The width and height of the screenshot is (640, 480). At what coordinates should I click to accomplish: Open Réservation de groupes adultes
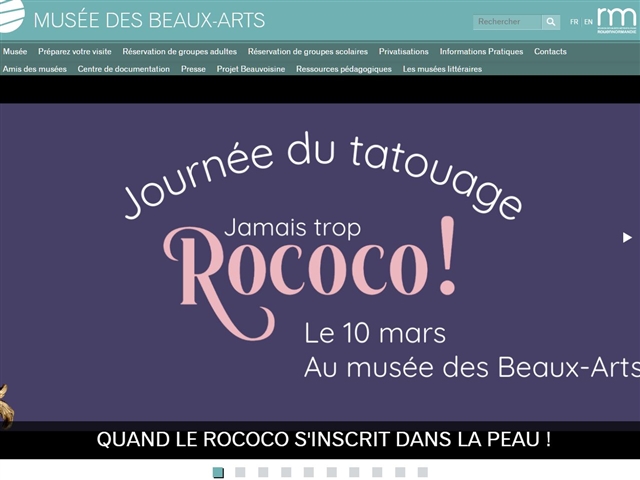(180, 51)
